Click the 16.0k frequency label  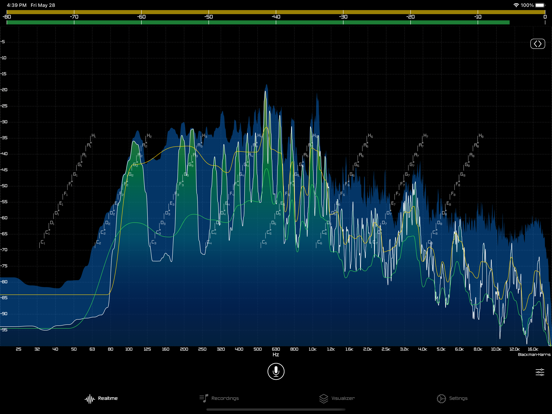pos(533,349)
